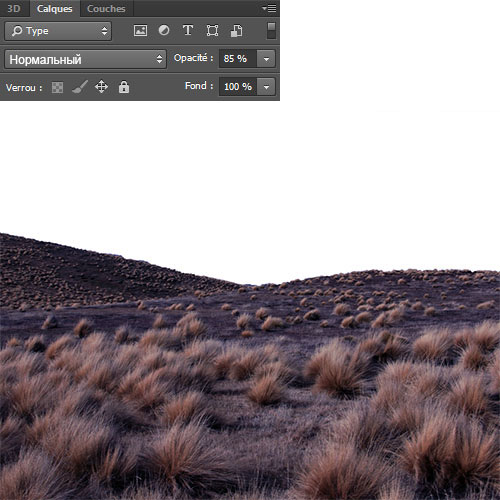Open the Couches tab

tap(106, 8)
